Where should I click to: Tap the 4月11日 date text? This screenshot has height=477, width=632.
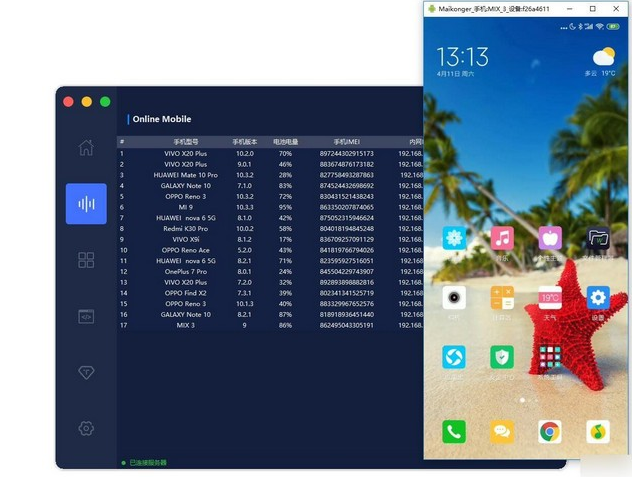(455, 74)
